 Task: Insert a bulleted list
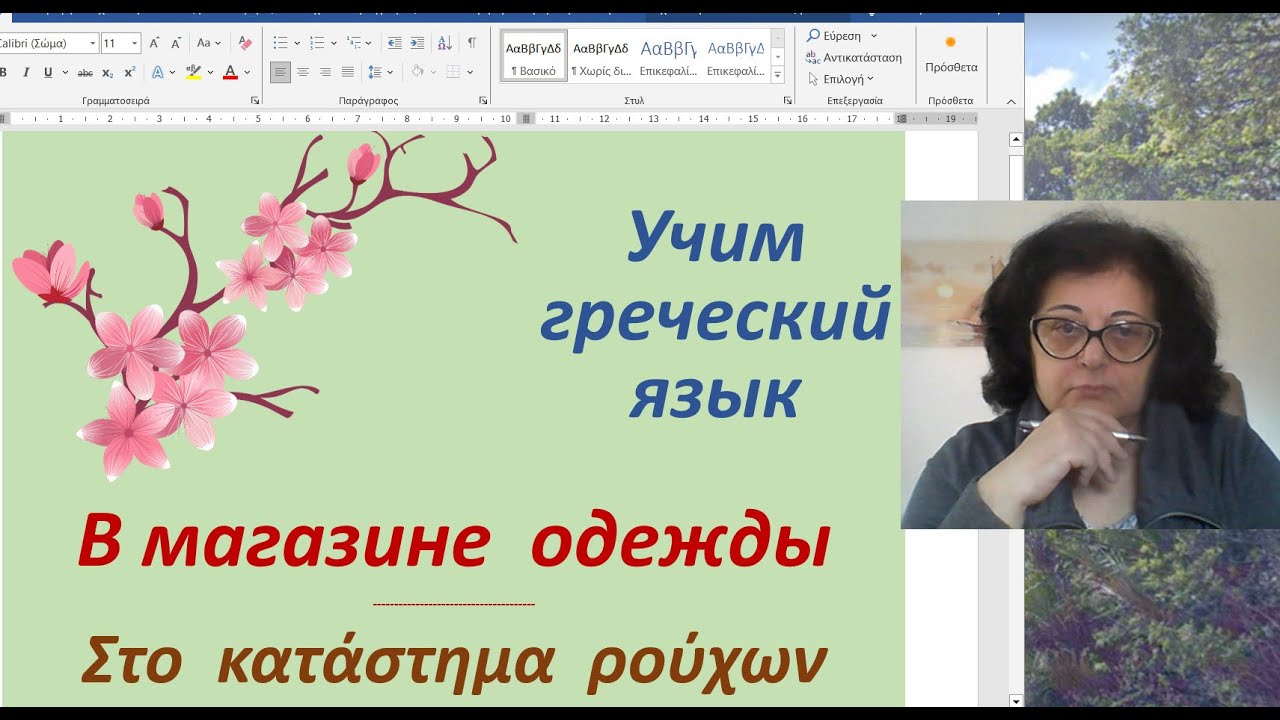point(281,43)
